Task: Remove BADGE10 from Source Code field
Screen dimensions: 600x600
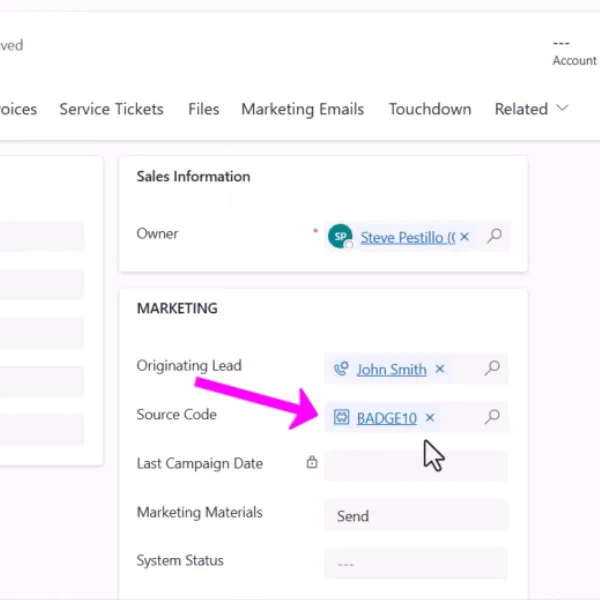Action: (430, 417)
